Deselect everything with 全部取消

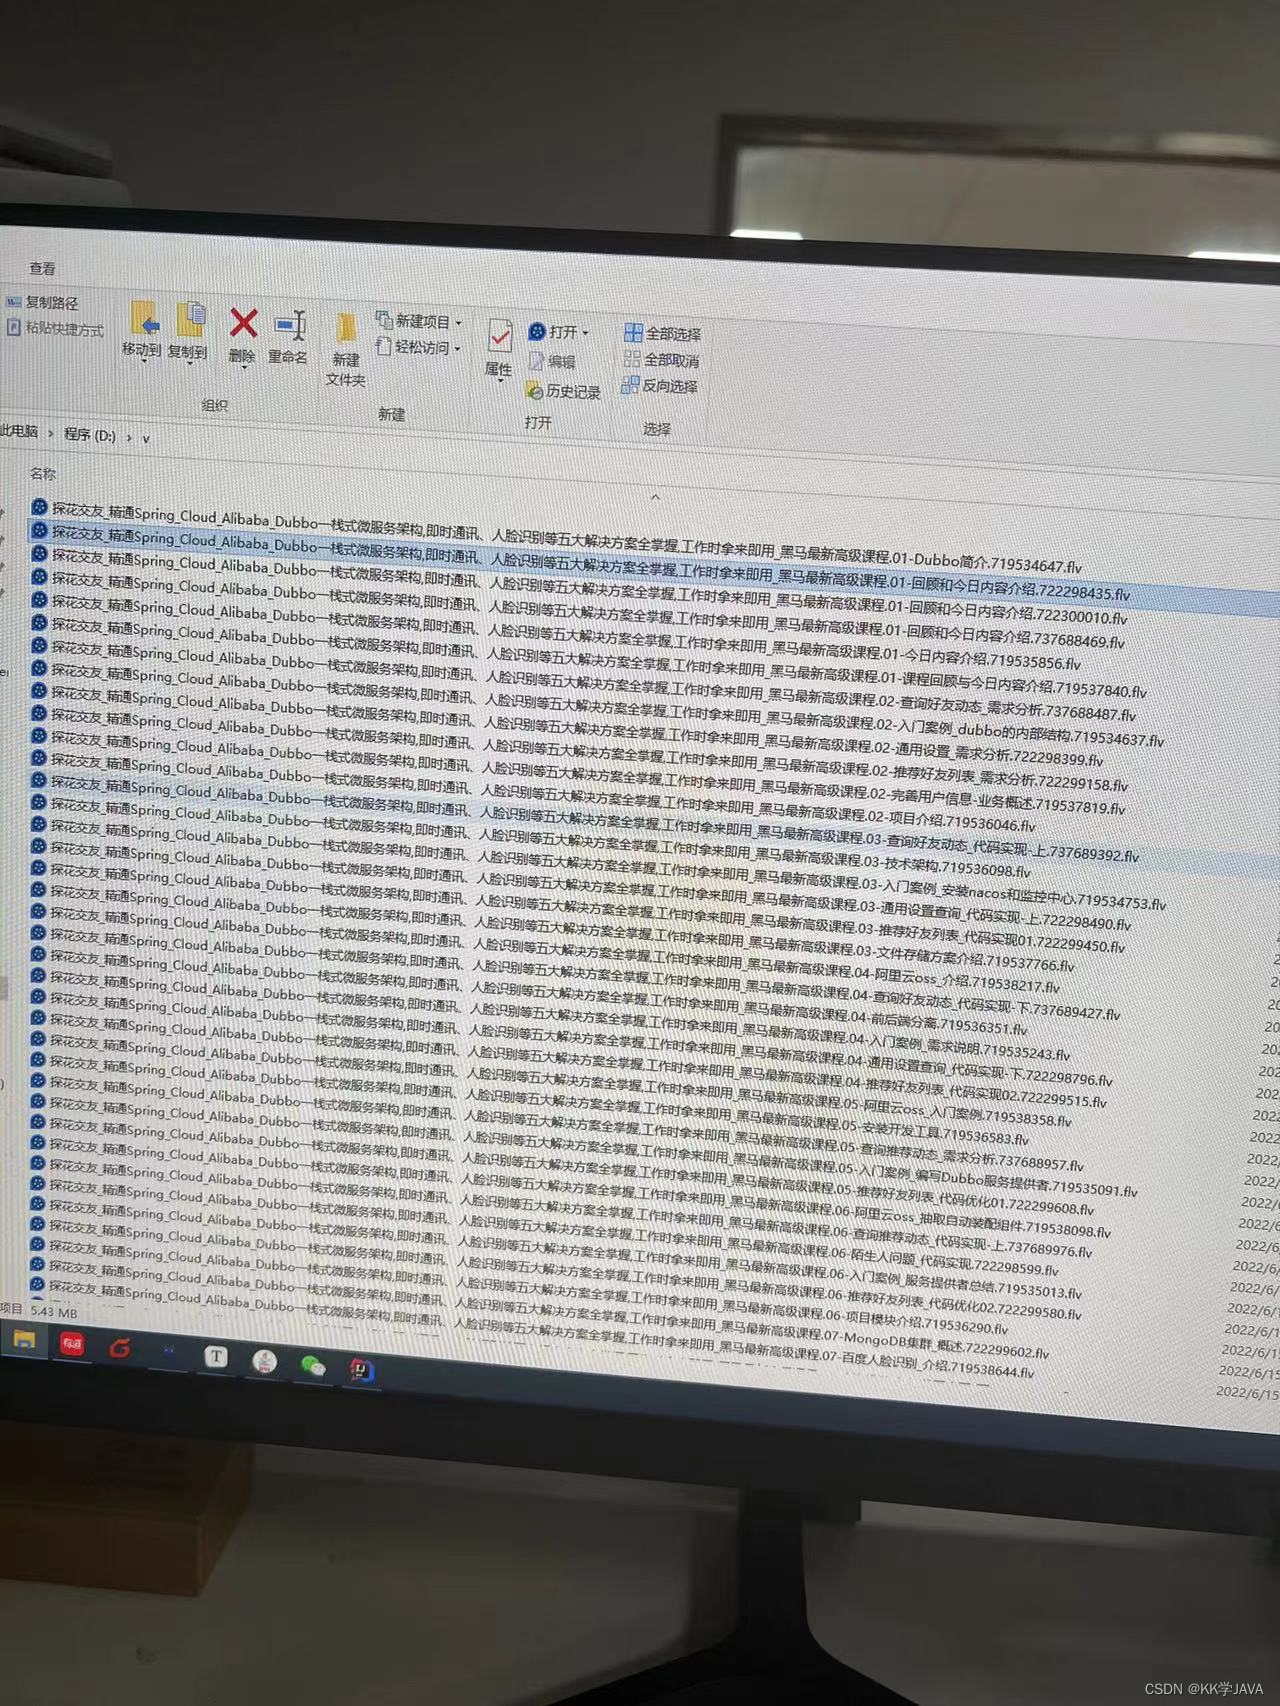tap(661, 359)
